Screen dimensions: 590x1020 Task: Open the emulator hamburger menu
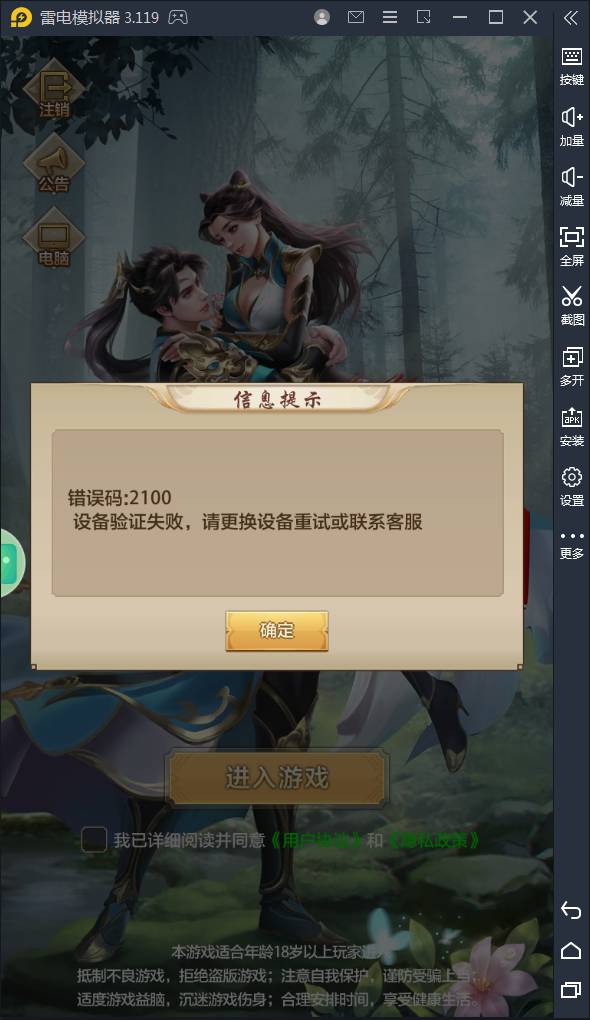tap(390, 17)
